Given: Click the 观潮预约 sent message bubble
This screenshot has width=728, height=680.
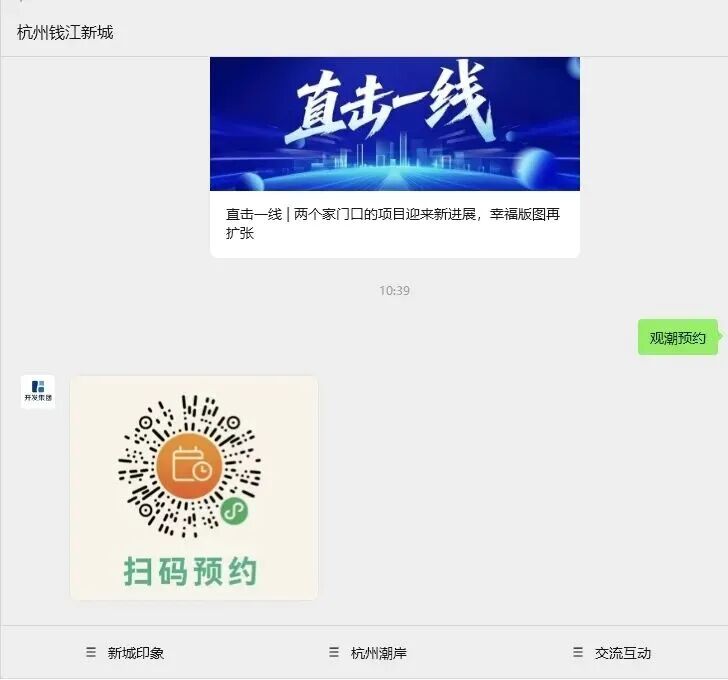Looking at the screenshot, I should 678,337.
